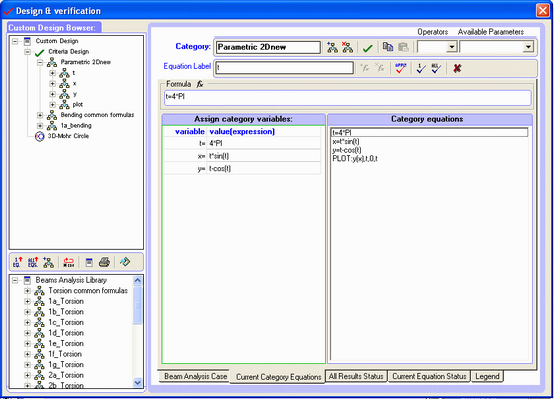Select 3D-Mohr Circle in the design tree

pyautogui.click(x=68, y=136)
